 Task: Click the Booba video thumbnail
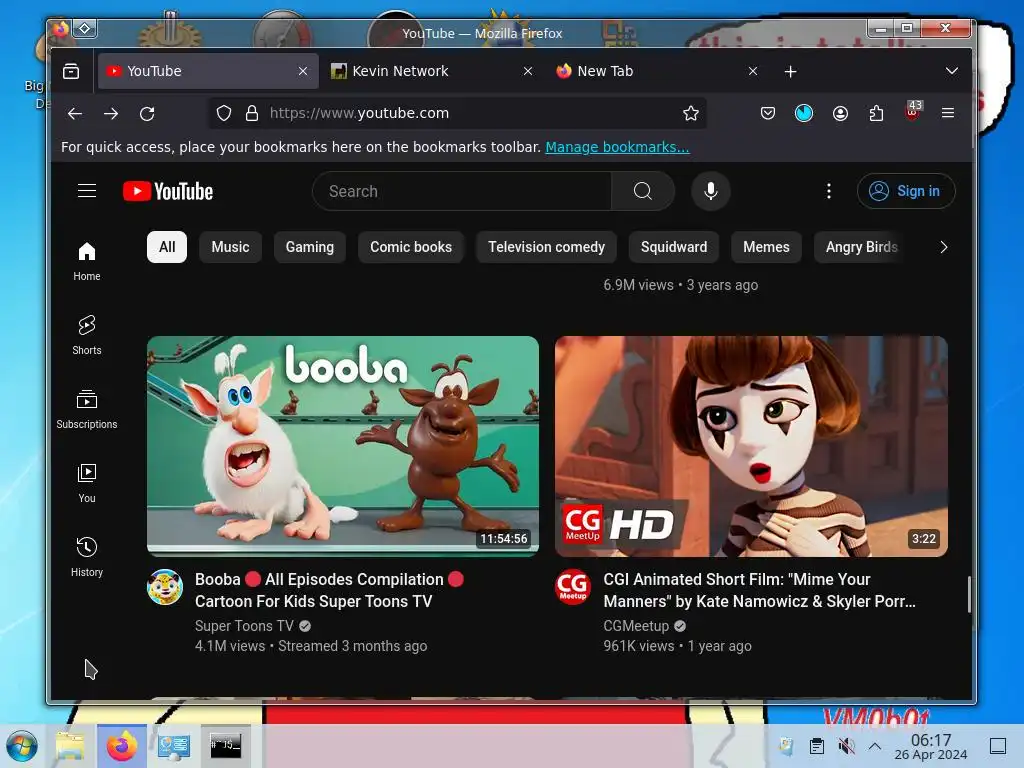click(343, 446)
